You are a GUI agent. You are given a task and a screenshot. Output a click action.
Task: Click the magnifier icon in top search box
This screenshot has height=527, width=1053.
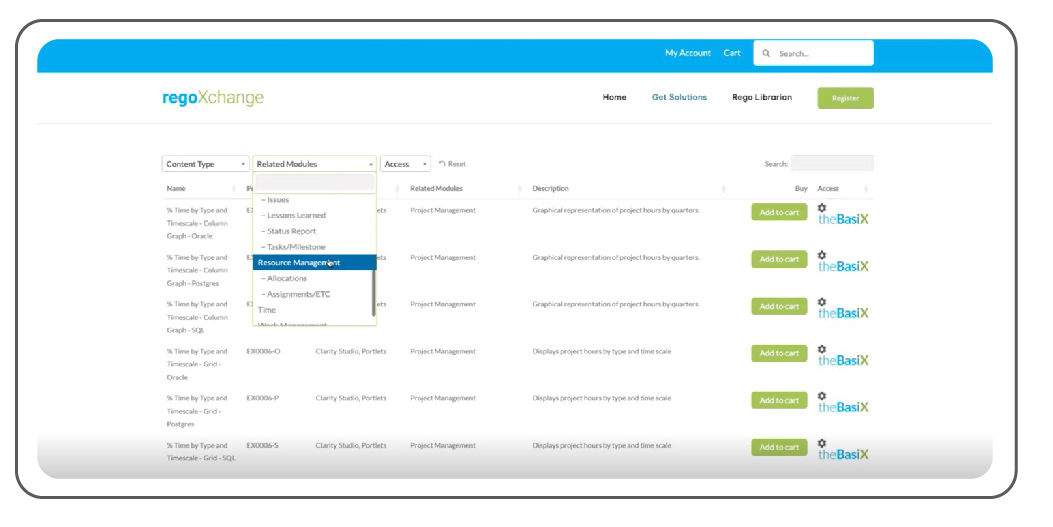coord(766,53)
